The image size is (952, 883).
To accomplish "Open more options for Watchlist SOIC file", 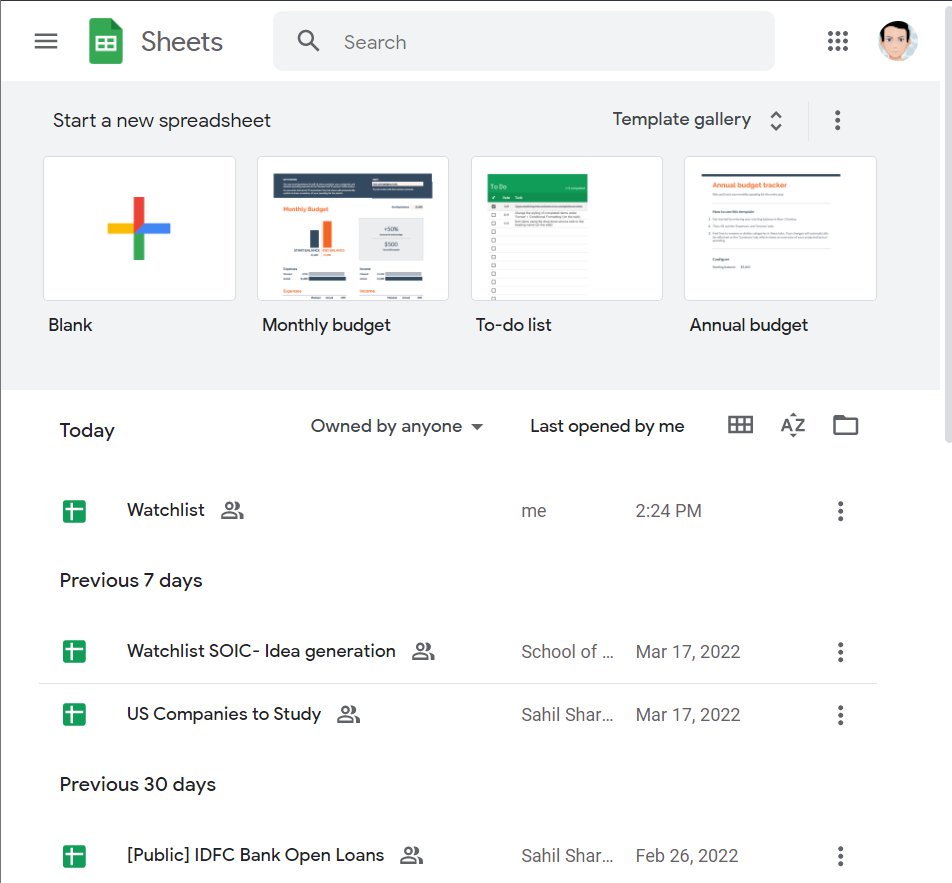I will coord(840,652).
